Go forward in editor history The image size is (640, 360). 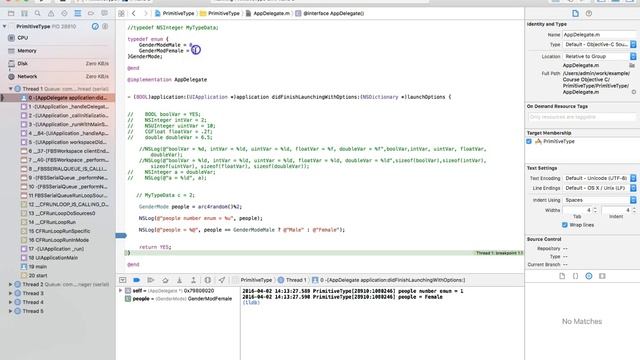click(145, 13)
